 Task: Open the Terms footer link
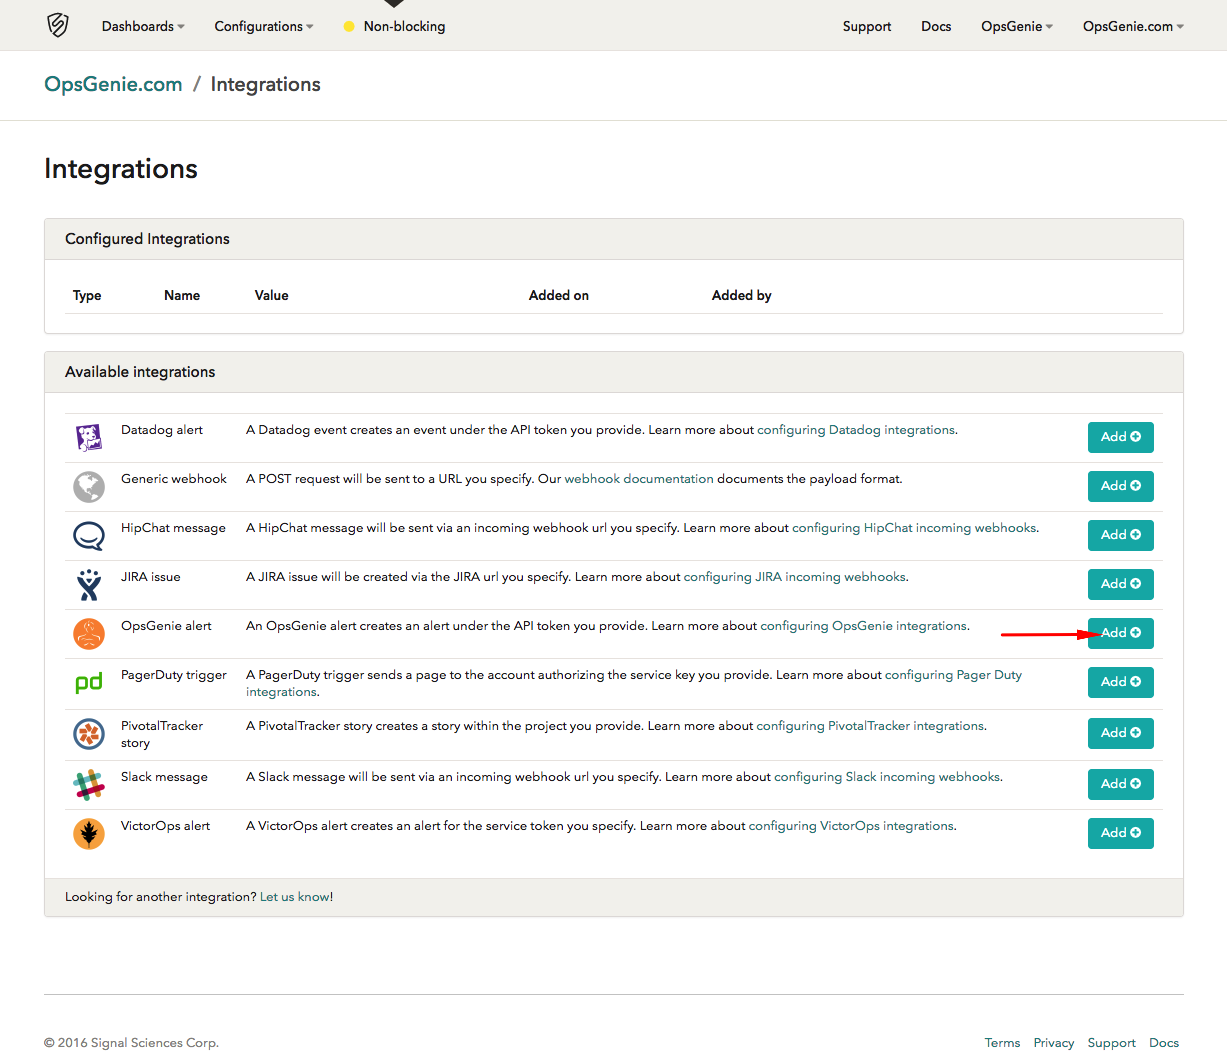tap(1002, 1043)
